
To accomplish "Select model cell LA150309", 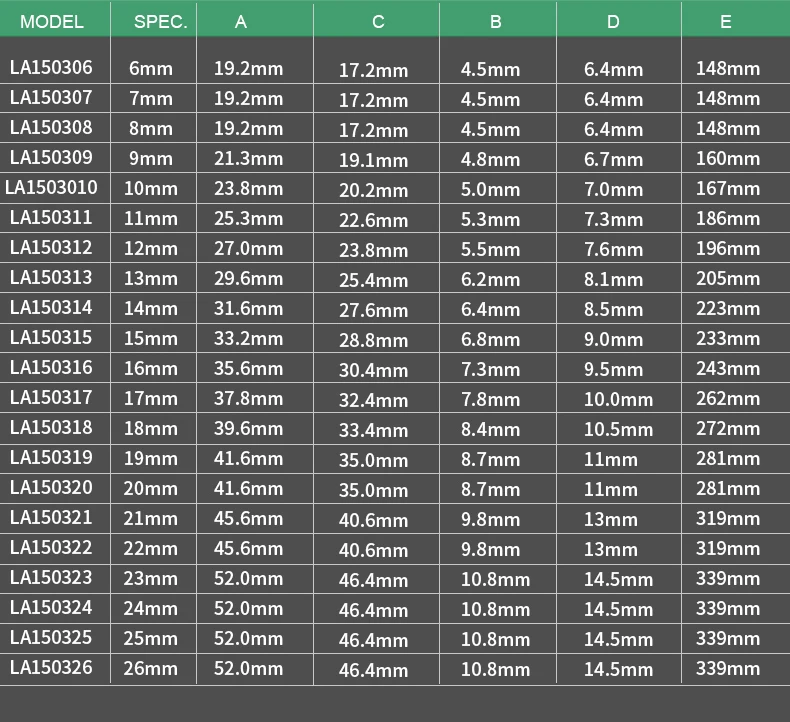I will coord(51,158).
